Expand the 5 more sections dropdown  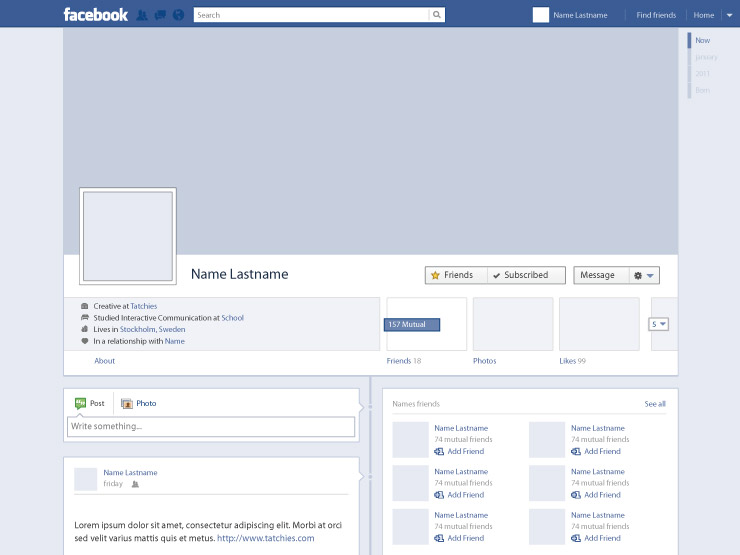[658, 324]
